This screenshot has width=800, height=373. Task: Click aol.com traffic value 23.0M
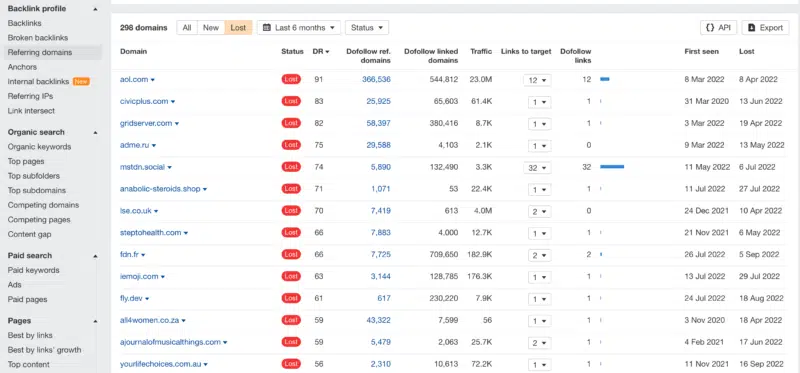tap(481, 79)
